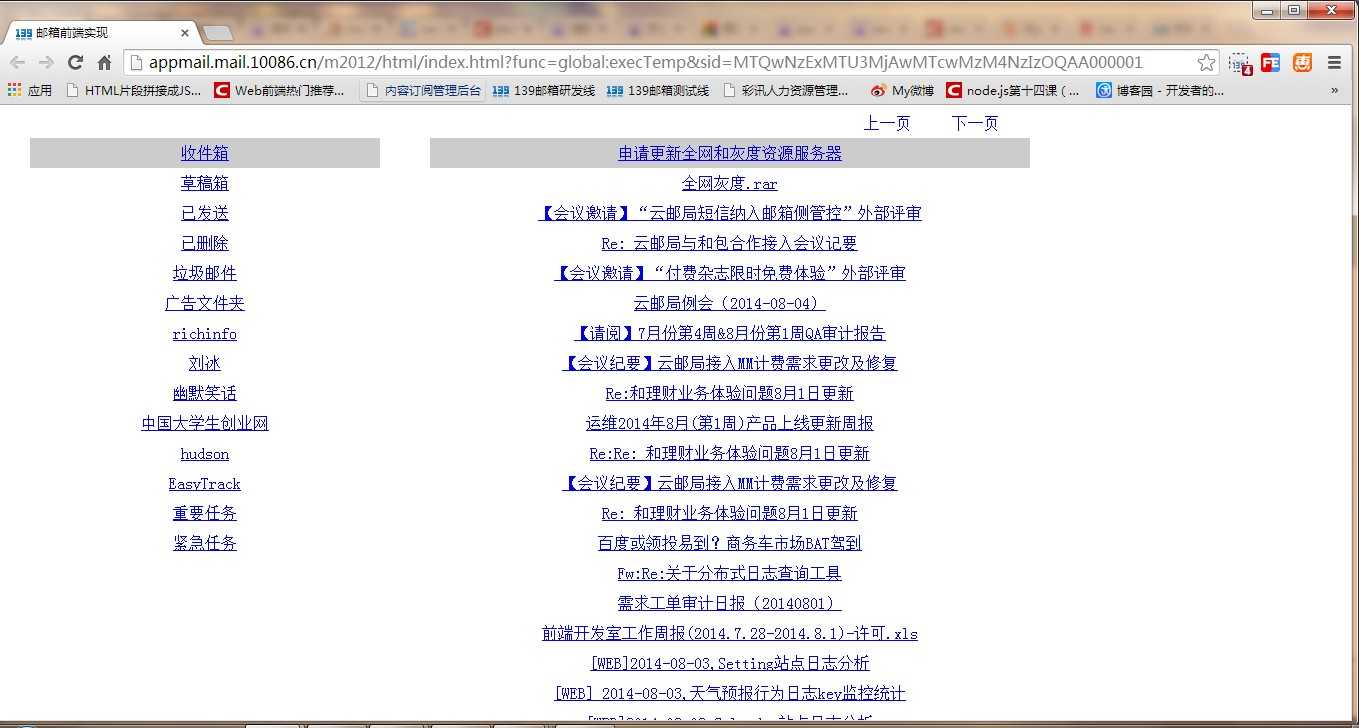Image resolution: width=1359 pixels, height=728 pixels.
Task: Bookmark this page with the star icon
Action: click(x=1206, y=62)
